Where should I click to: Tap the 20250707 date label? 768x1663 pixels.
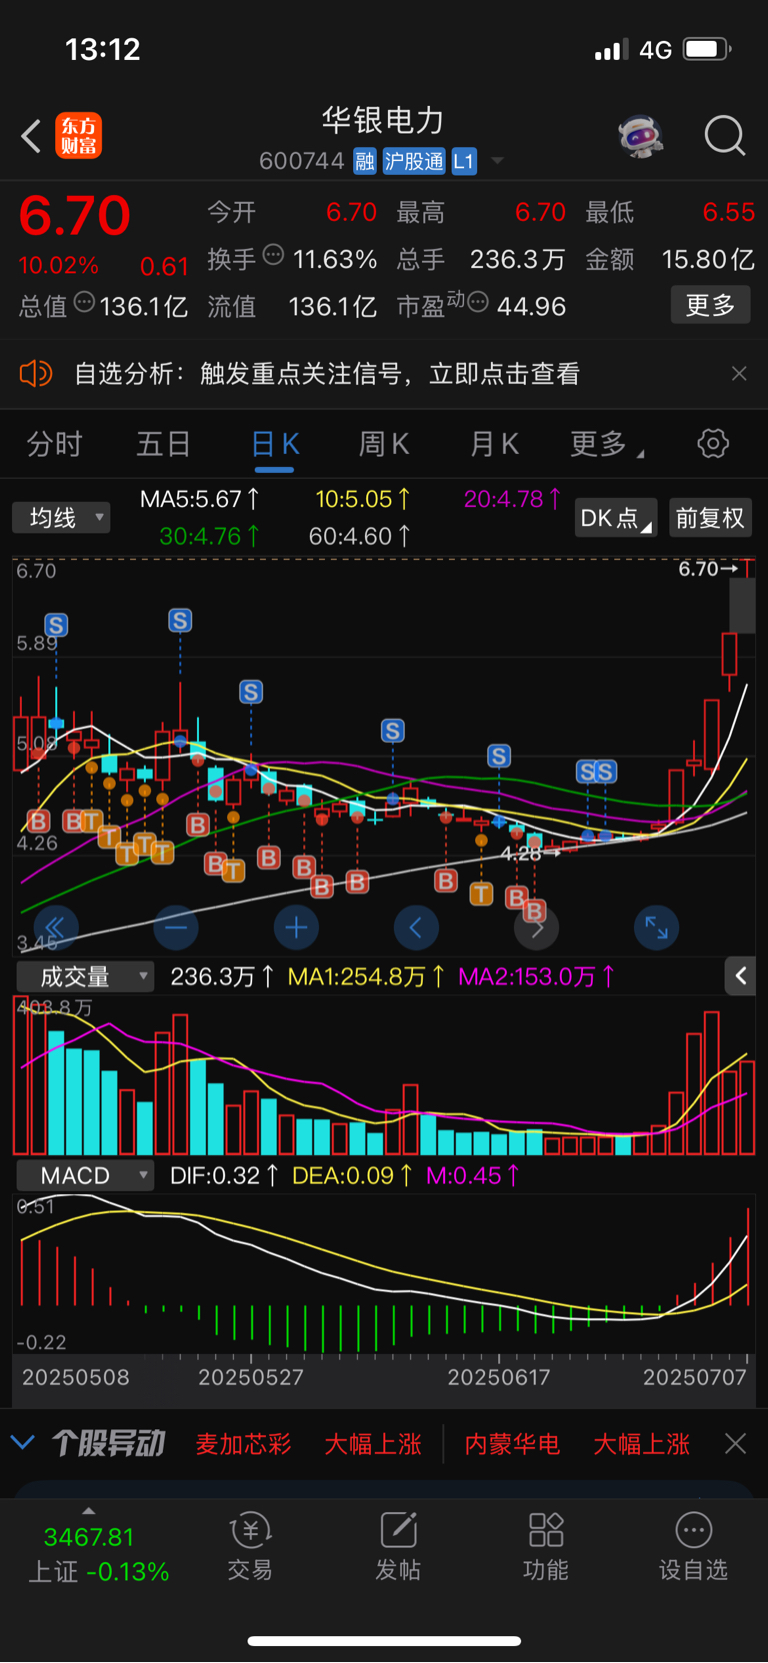(695, 1377)
